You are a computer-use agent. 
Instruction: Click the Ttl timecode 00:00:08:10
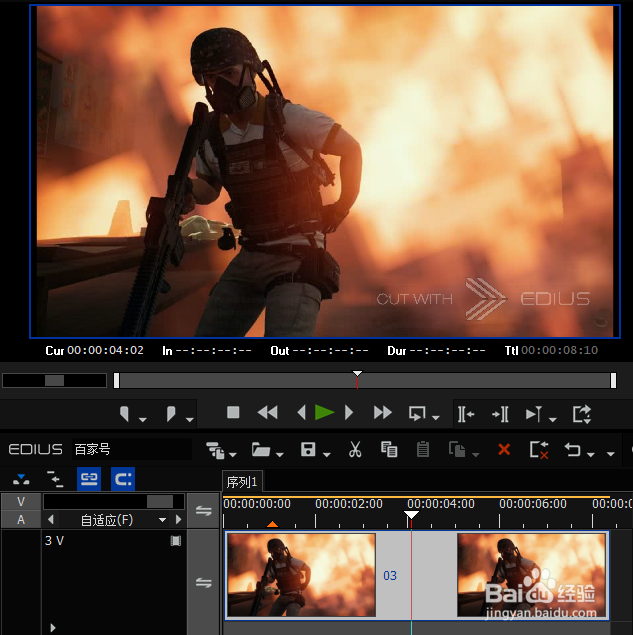pyautogui.click(x=559, y=350)
